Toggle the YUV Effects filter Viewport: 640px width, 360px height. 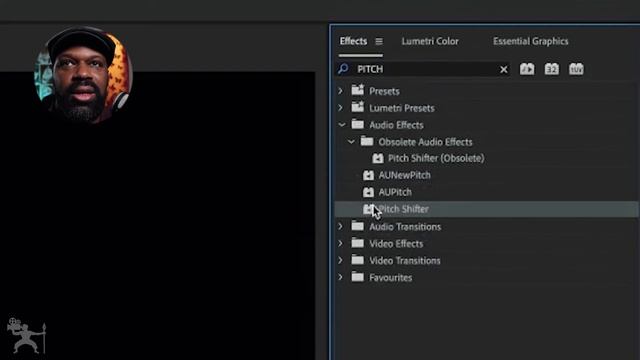pyautogui.click(x=576, y=69)
